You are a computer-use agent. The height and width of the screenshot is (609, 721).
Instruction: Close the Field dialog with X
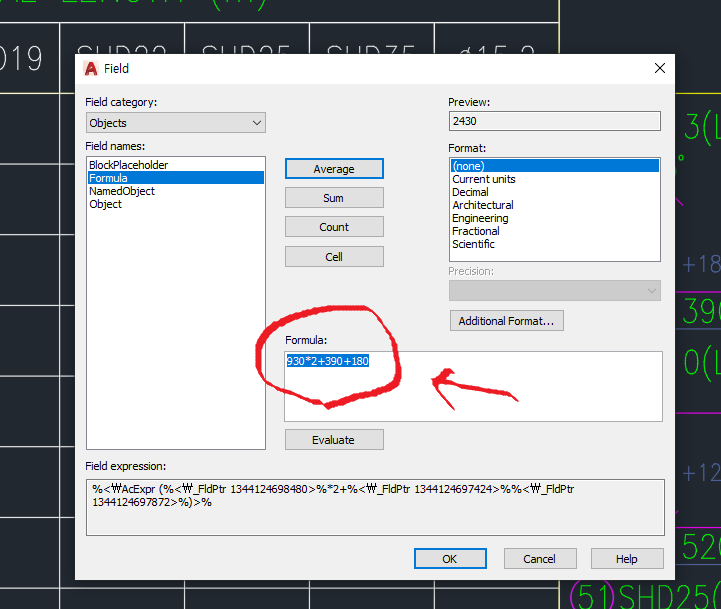[x=660, y=68]
